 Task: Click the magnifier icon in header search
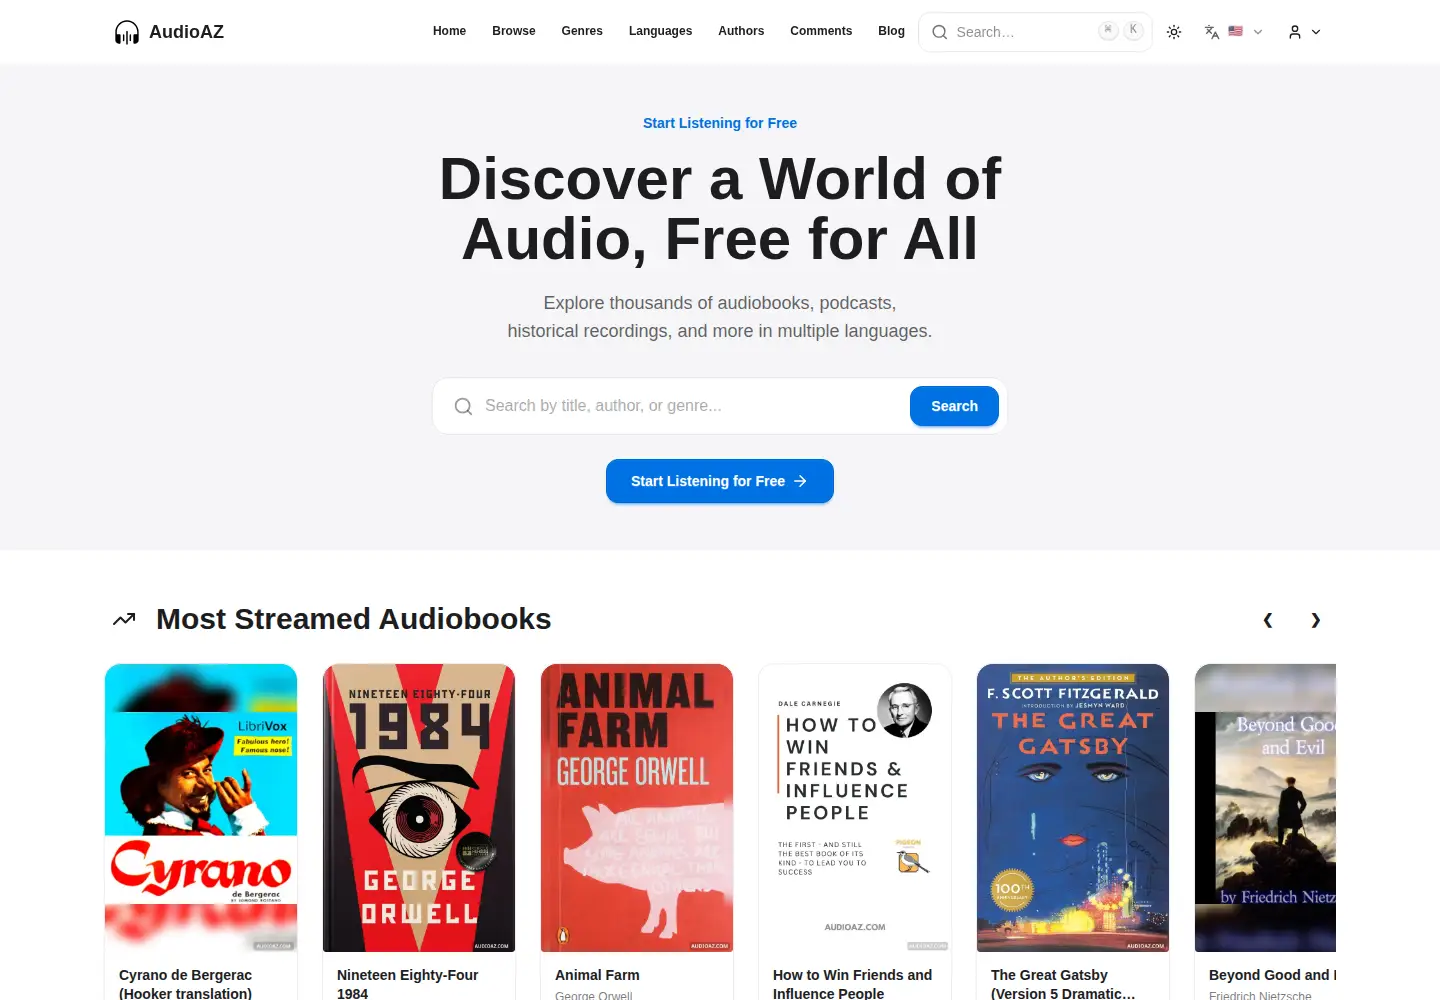pos(940,32)
